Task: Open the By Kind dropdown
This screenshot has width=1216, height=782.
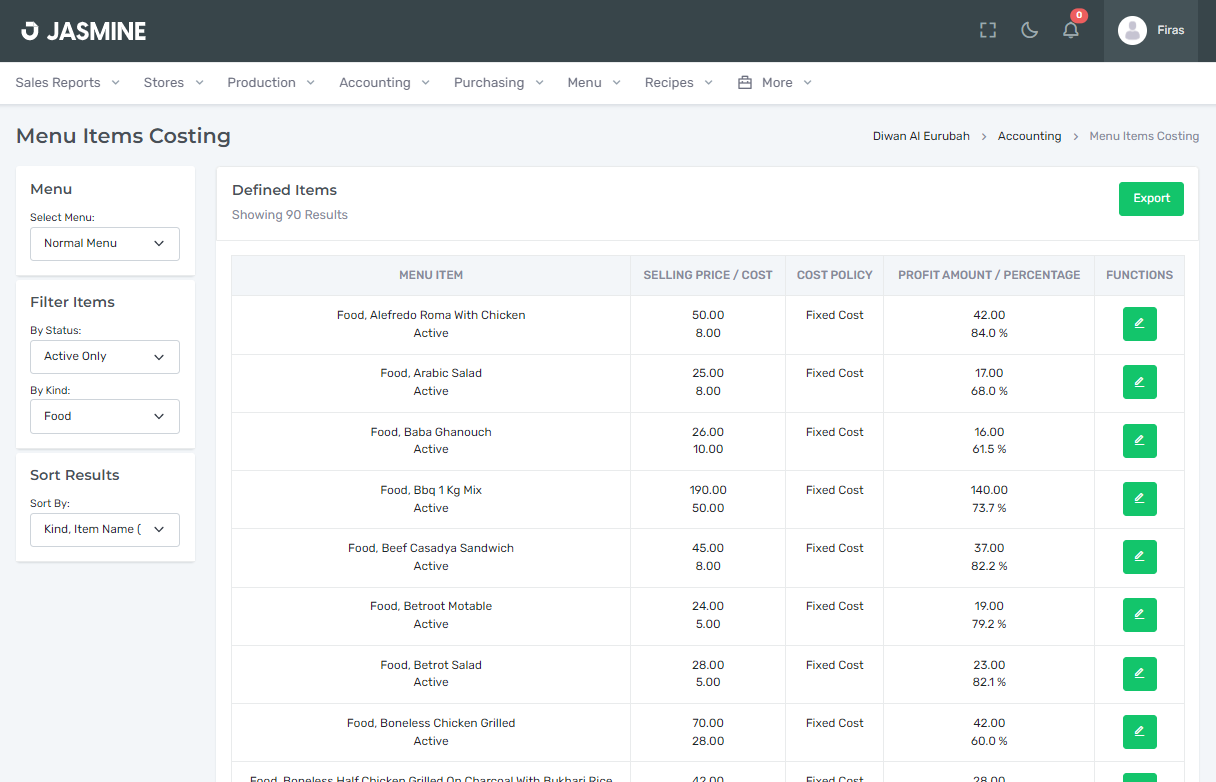Action: pyautogui.click(x=105, y=417)
